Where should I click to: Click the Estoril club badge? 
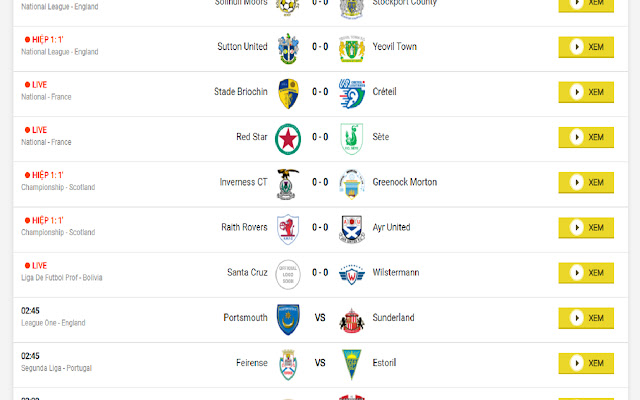coord(351,364)
